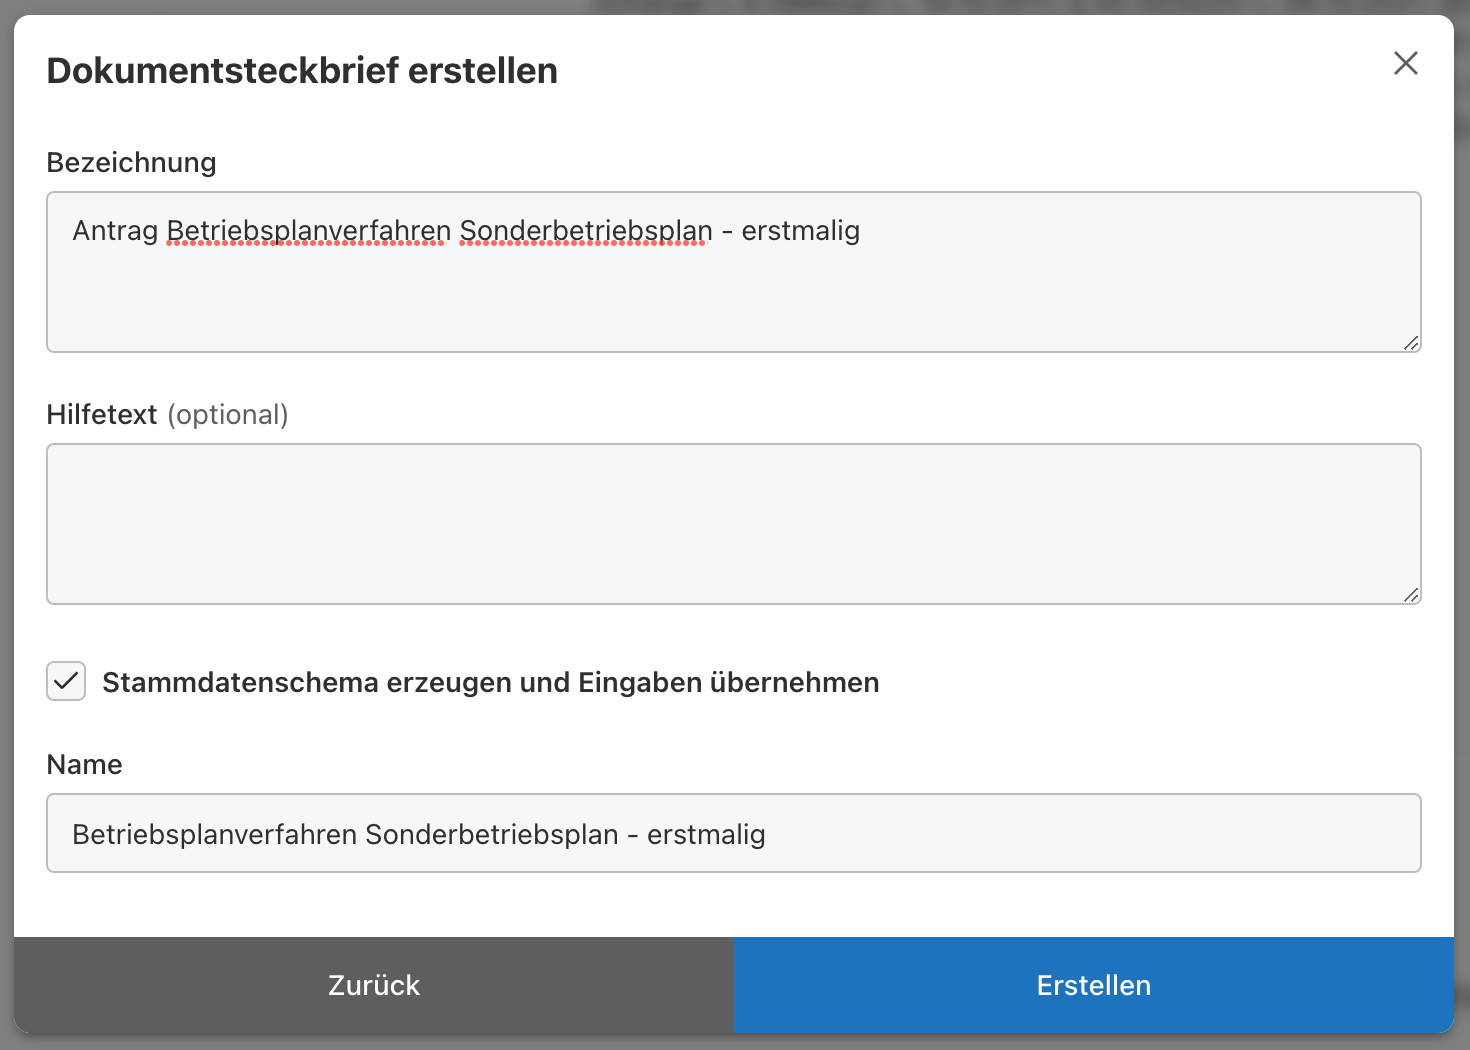Click the resize grip of Hilfetext textarea
This screenshot has height=1050, width=1470.
point(1411,595)
